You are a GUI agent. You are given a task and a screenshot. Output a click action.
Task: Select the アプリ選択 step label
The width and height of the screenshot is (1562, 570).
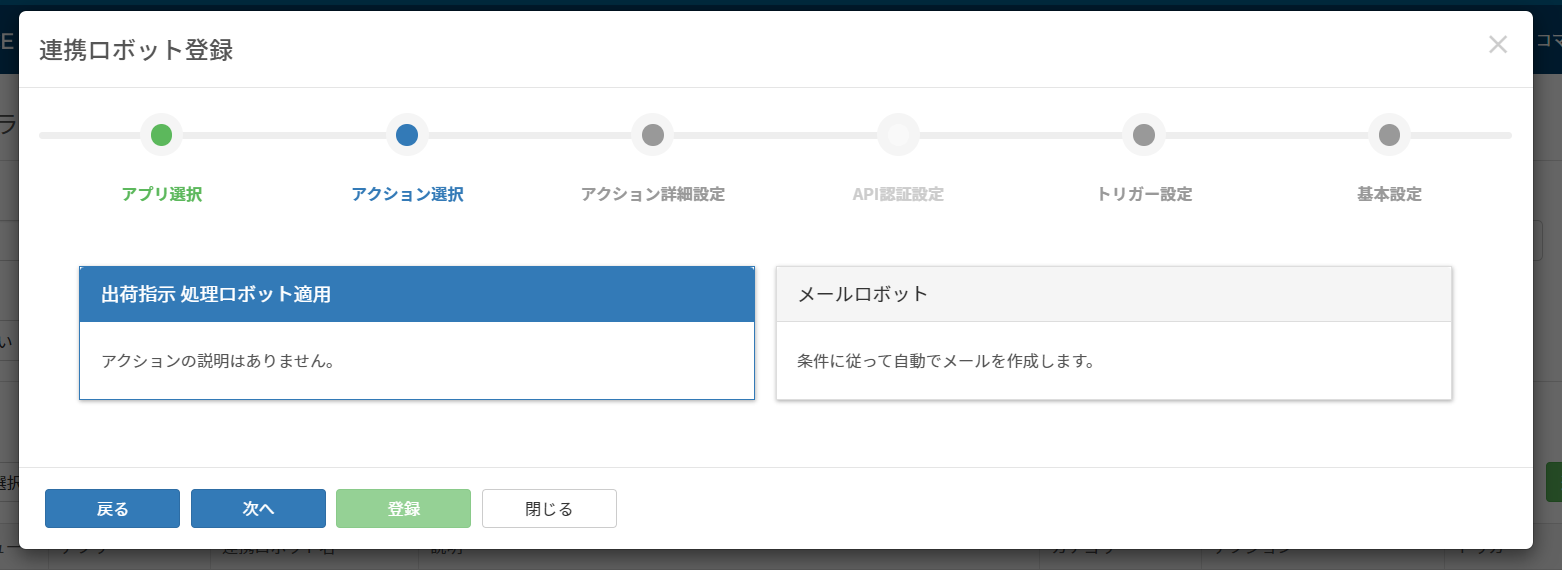click(x=162, y=194)
